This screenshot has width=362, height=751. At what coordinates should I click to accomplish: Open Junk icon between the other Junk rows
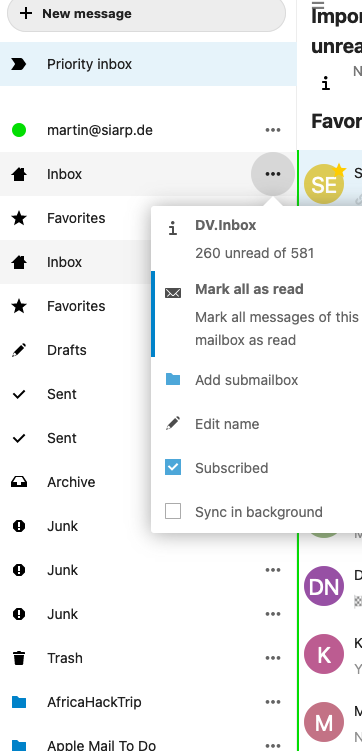click(x=19, y=570)
